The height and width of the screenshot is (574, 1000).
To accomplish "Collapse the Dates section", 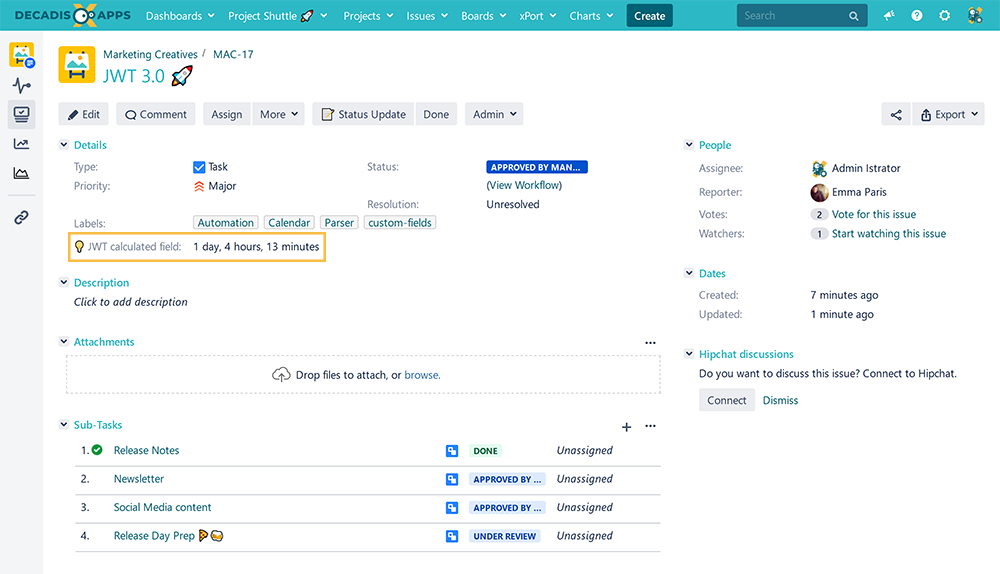I will tap(689, 273).
